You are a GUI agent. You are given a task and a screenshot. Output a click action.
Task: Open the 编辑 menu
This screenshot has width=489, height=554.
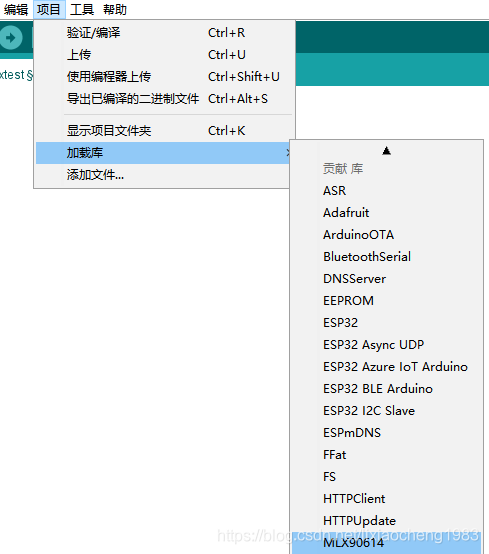tap(16, 10)
